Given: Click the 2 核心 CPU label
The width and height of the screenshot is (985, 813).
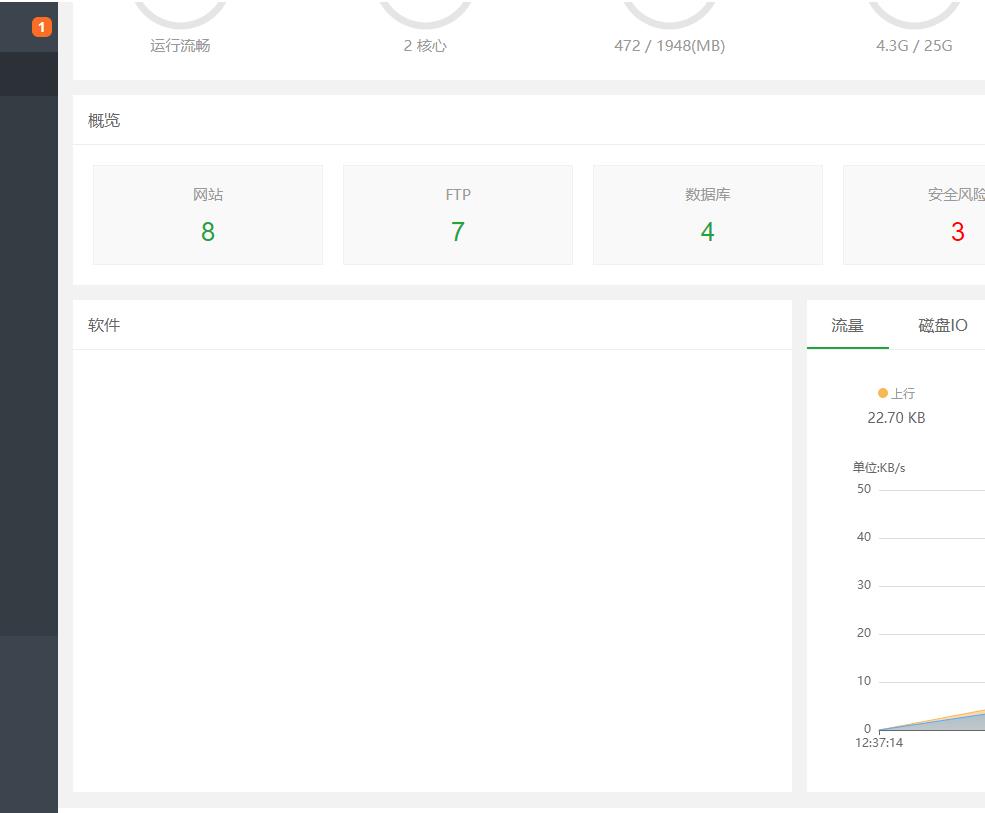Looking at the screenshot, I should tap(425, 46).
